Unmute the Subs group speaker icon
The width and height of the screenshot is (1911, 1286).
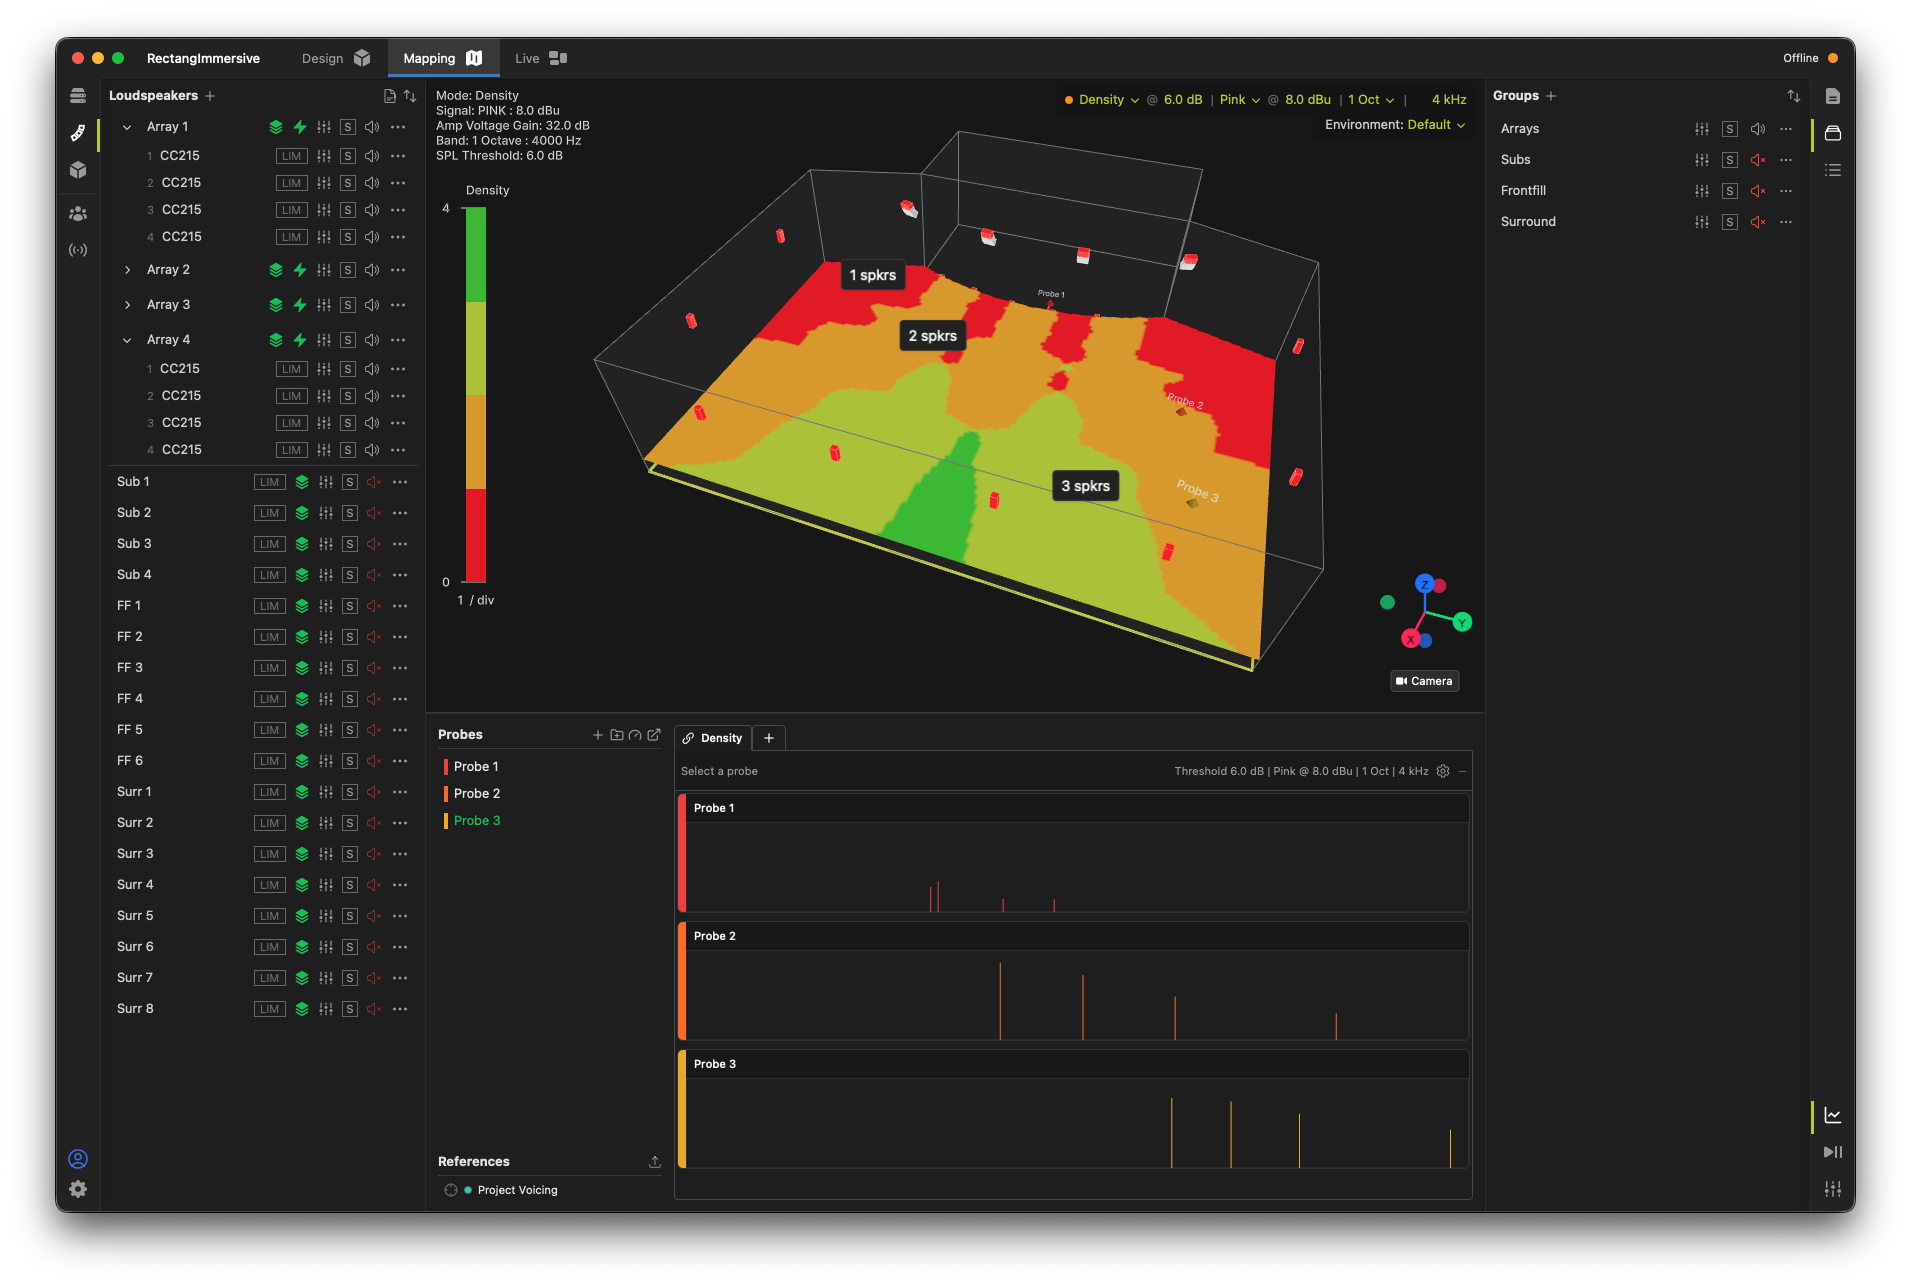[1758, 160]
